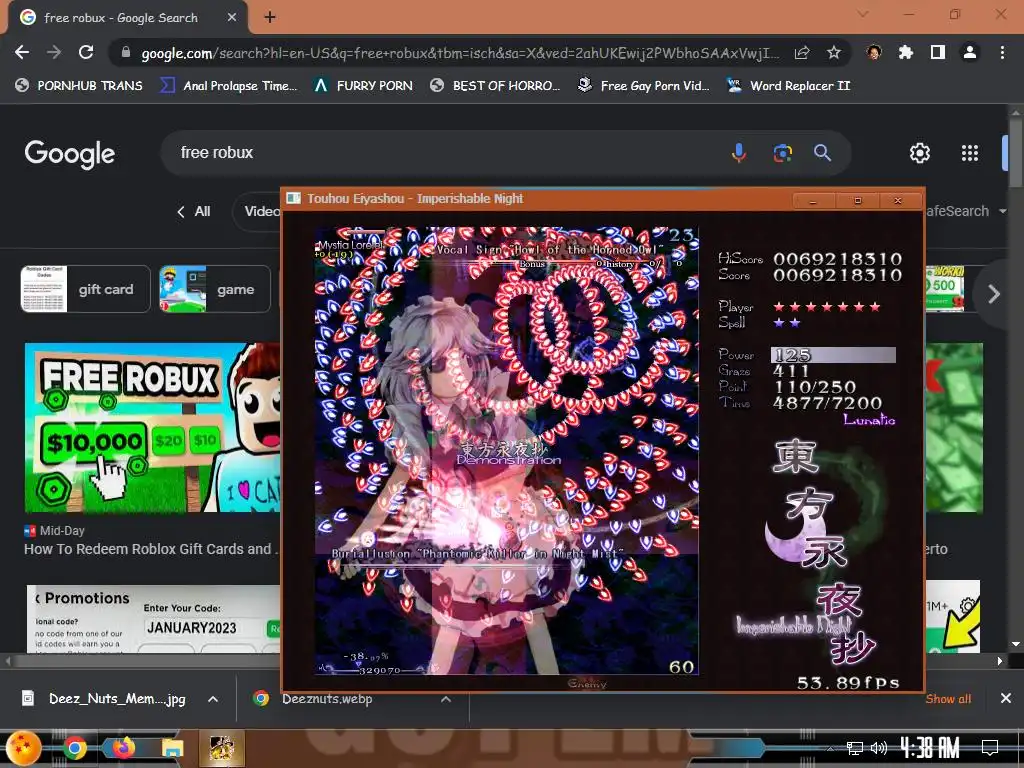
Task: Close the downloads bar
Action: pyautogui.click(x=1006, y=699)
